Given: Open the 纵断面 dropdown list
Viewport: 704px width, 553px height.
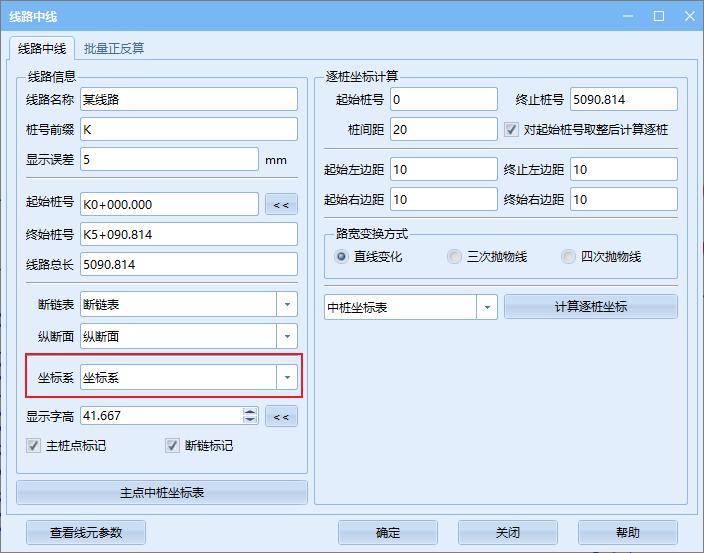Looking at the screenshot, I should (x=287, y=337).
